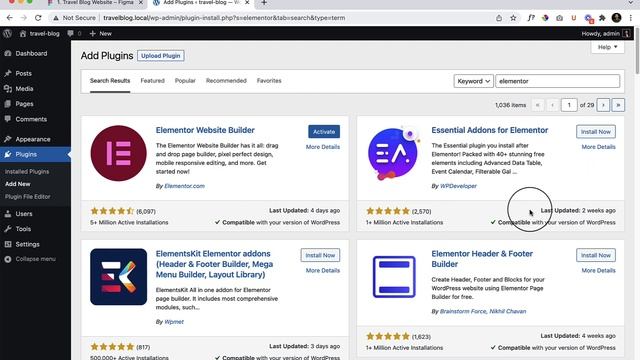Screen dimensions: 640x360
Task: Open travel-blog site home icon
Action: [23, 33]
